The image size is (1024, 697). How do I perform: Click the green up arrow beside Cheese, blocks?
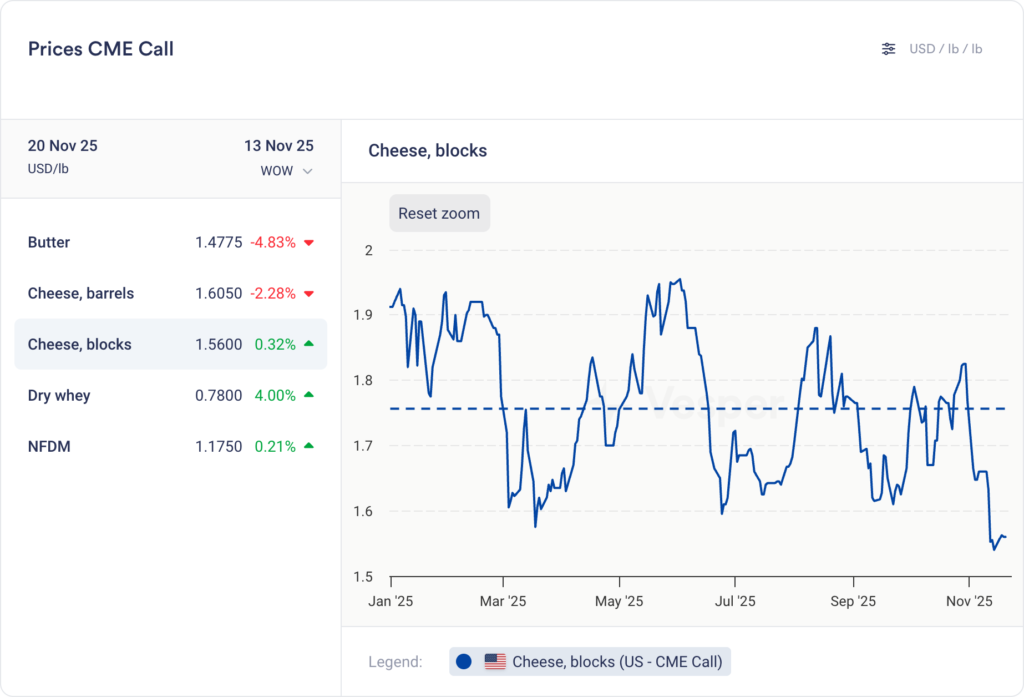(x=308, y=344)
